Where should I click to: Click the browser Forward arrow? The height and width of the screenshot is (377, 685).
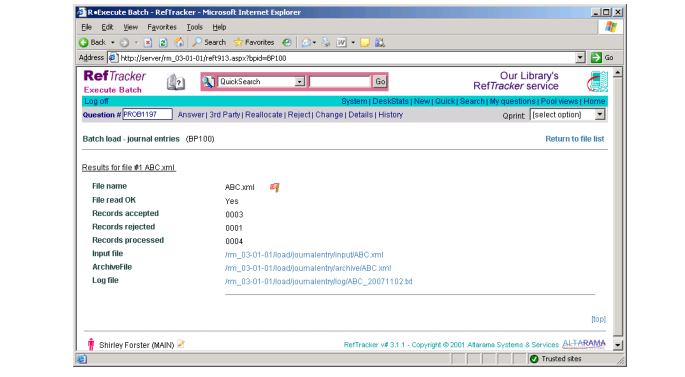pos(125,42)
